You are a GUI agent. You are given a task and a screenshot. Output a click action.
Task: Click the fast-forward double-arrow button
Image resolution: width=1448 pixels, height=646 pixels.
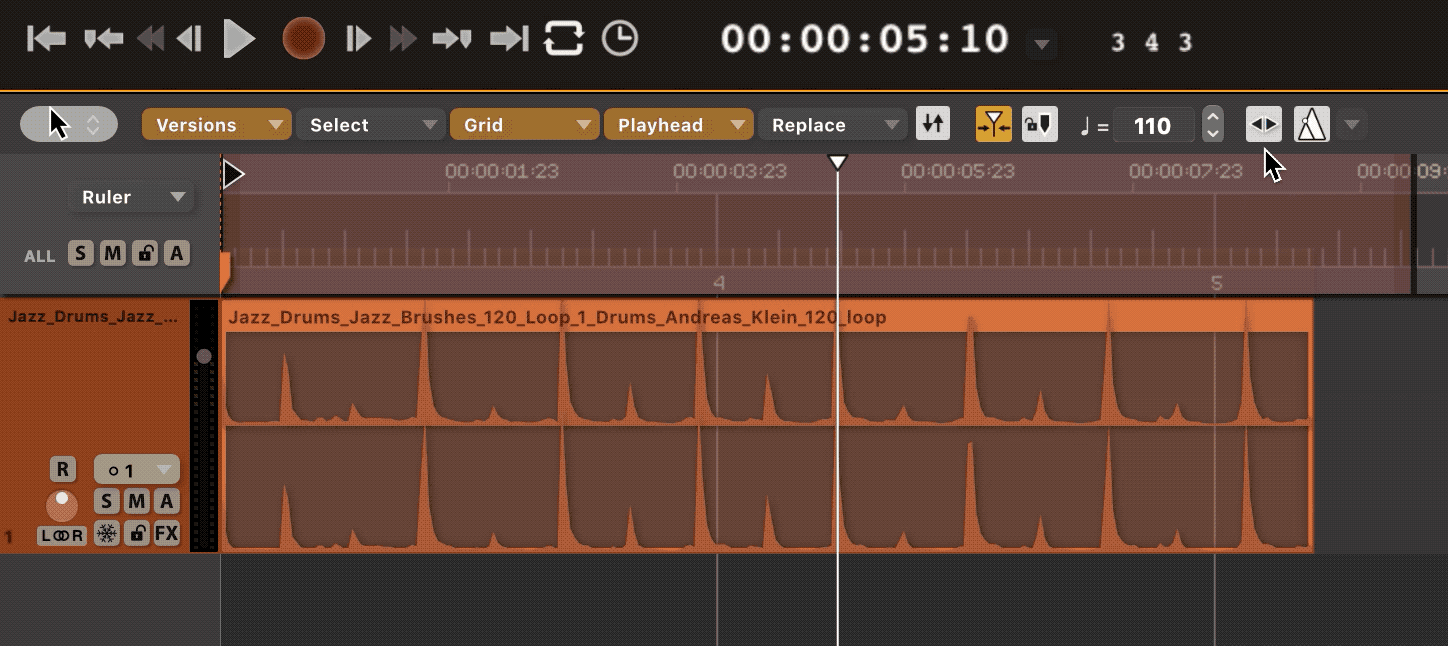coord(403,39)
